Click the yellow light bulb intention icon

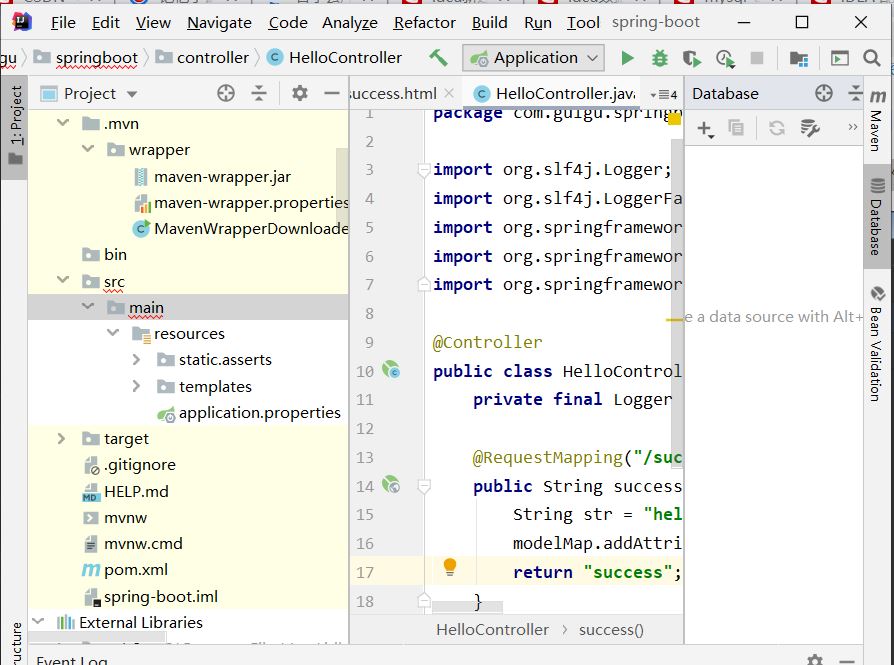point(450,567)
